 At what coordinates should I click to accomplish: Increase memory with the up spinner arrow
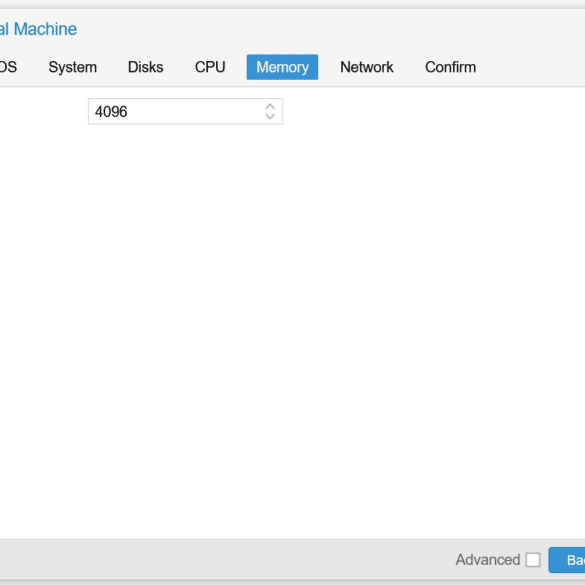tap(270, 106)
